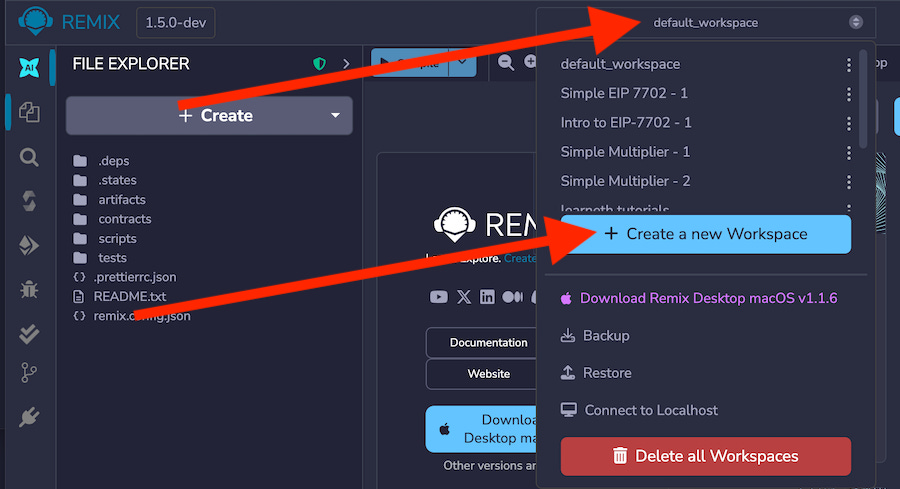The width and height of the screenshot is (900, 489).
Task: Expand the File Explorer chevron arrow
Action: [x=346, y=64]
